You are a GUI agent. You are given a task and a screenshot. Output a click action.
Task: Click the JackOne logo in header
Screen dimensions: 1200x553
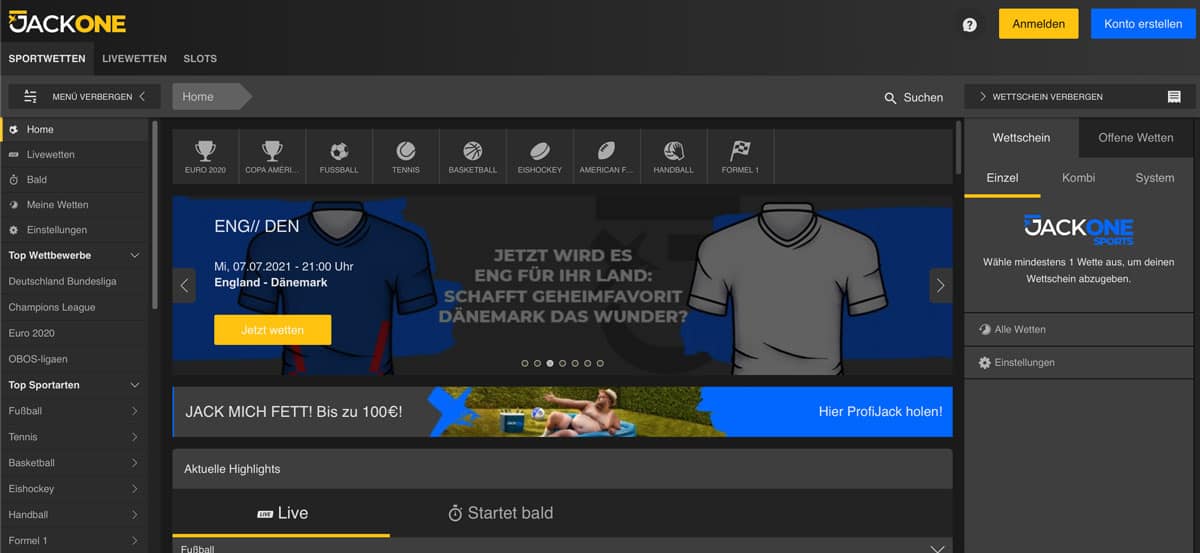click(x=68, y=22)
